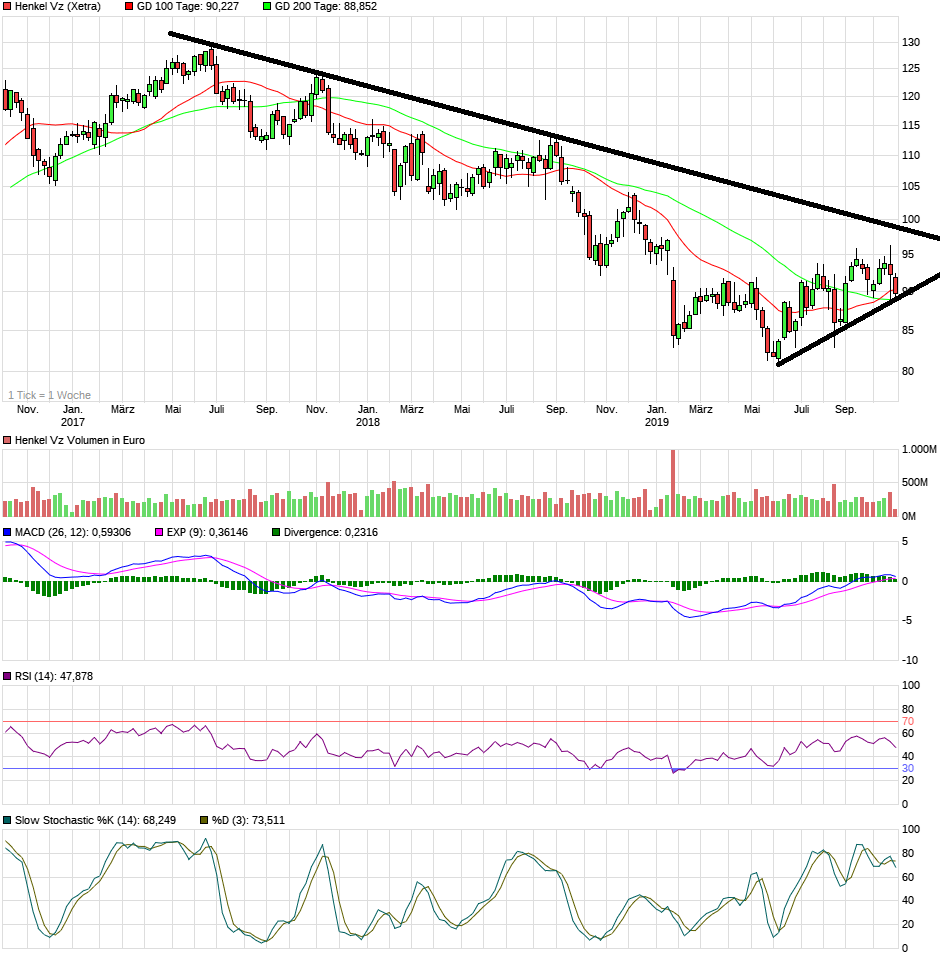Image resolution: width=940 pixels, height=958 pixels.
Task: Click the 'RSI (14): 47,878' label
Action: [54, 676]
